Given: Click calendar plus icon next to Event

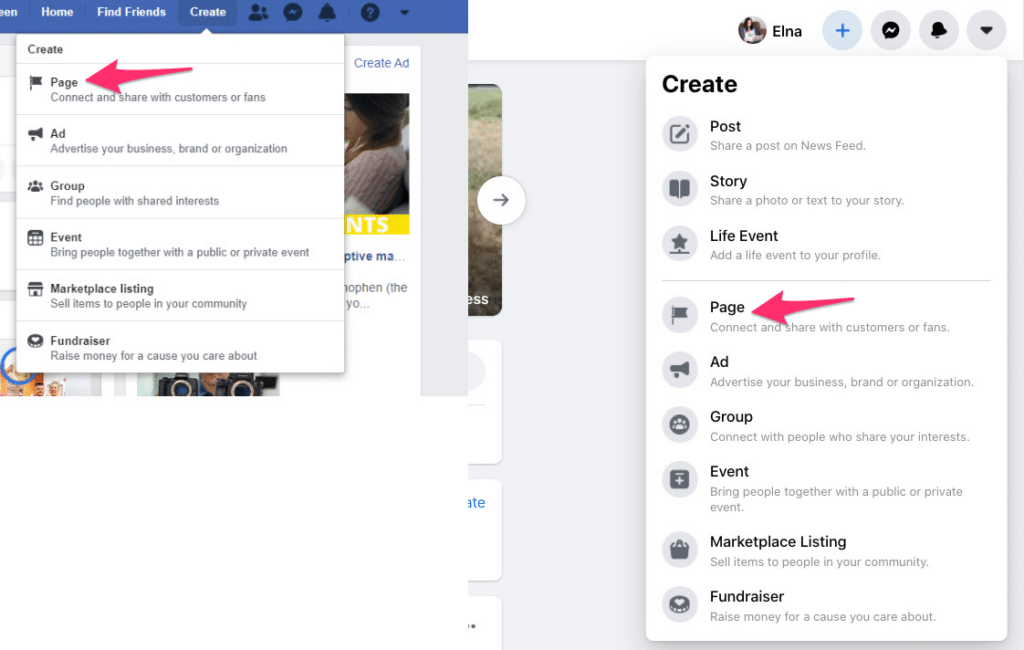Looking at the screenshot, I should (679, 479).
